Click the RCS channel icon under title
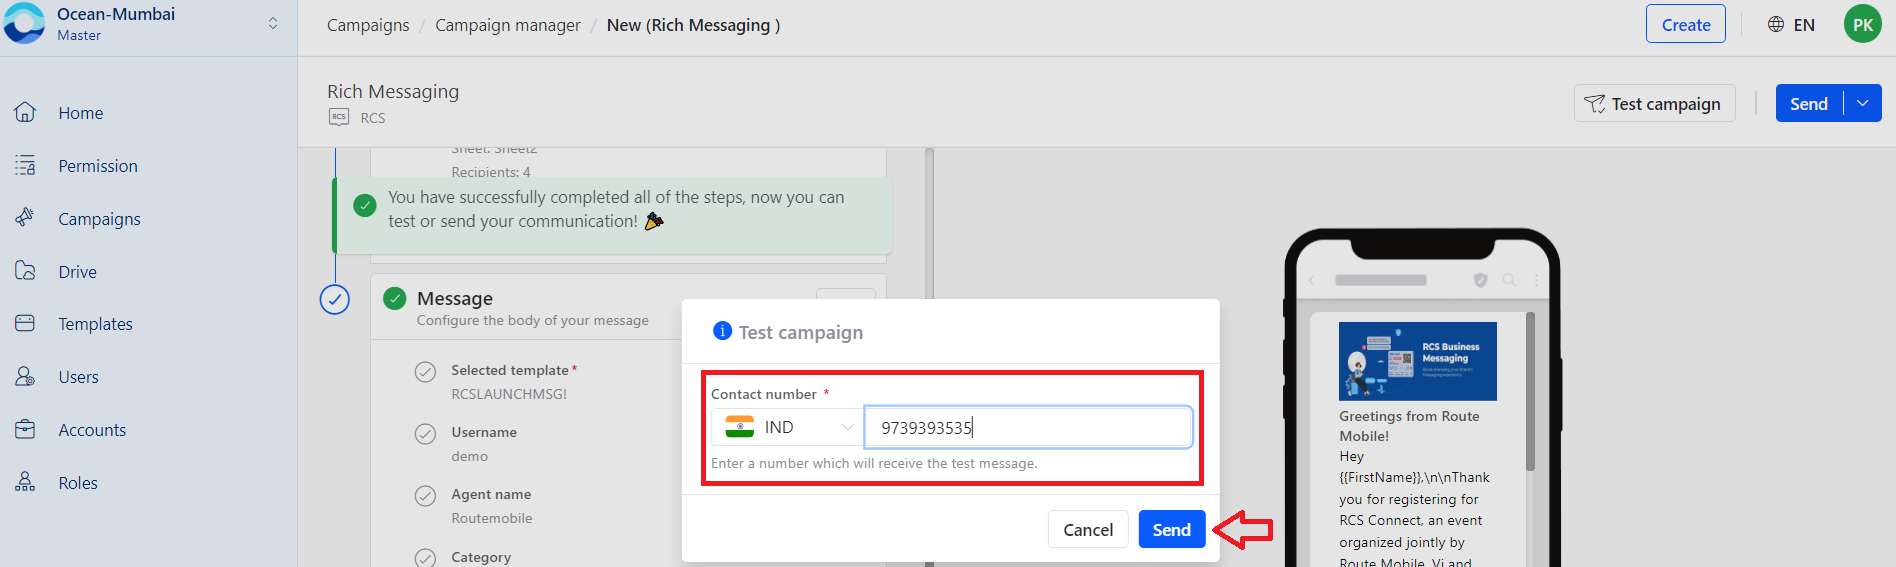This screenshot has height=567, width=1896. click(x=339, y=117)
